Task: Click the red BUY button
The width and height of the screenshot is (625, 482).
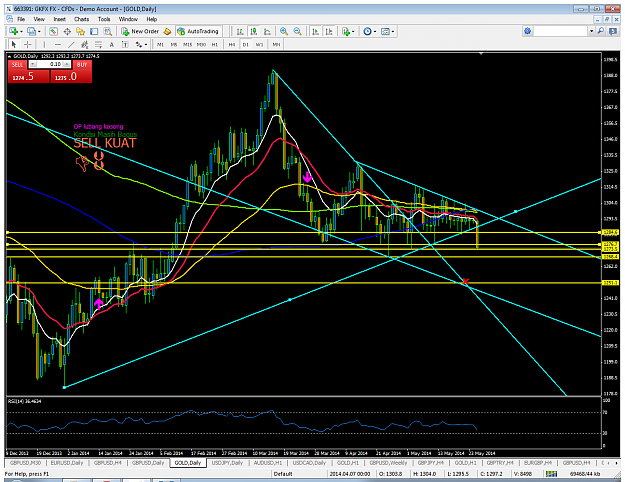Action: pos(82,65)
